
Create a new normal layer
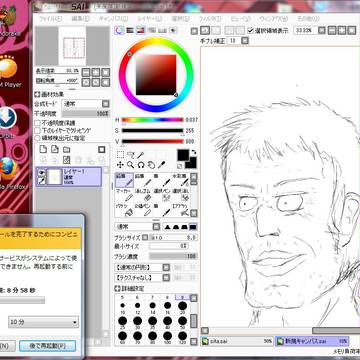point(43,149)
